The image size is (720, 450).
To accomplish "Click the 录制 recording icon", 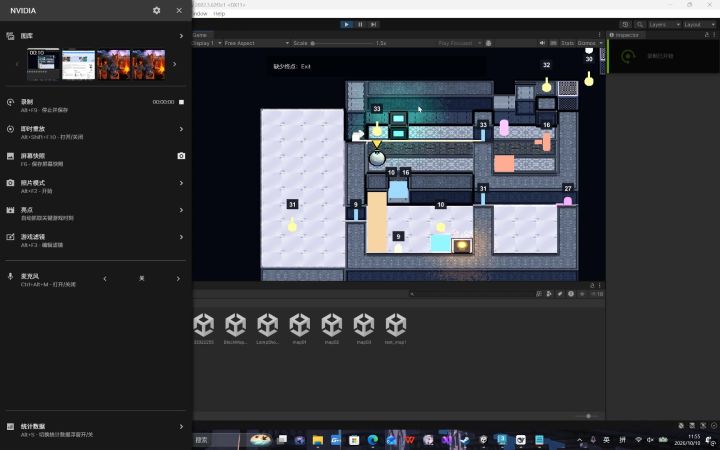I will 10,102.
